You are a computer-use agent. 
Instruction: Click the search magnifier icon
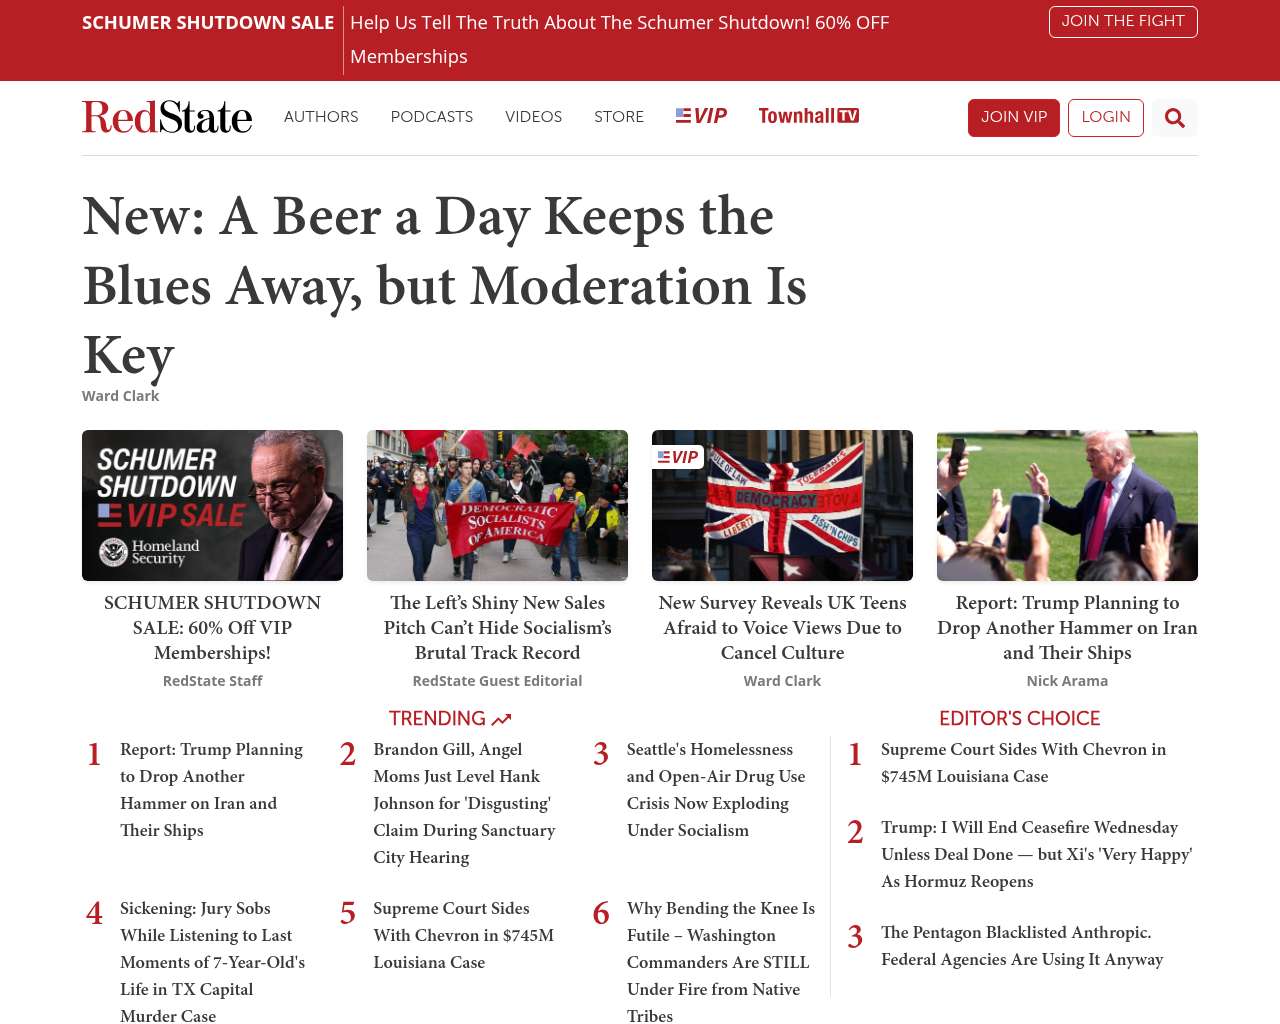(1174, 118)
